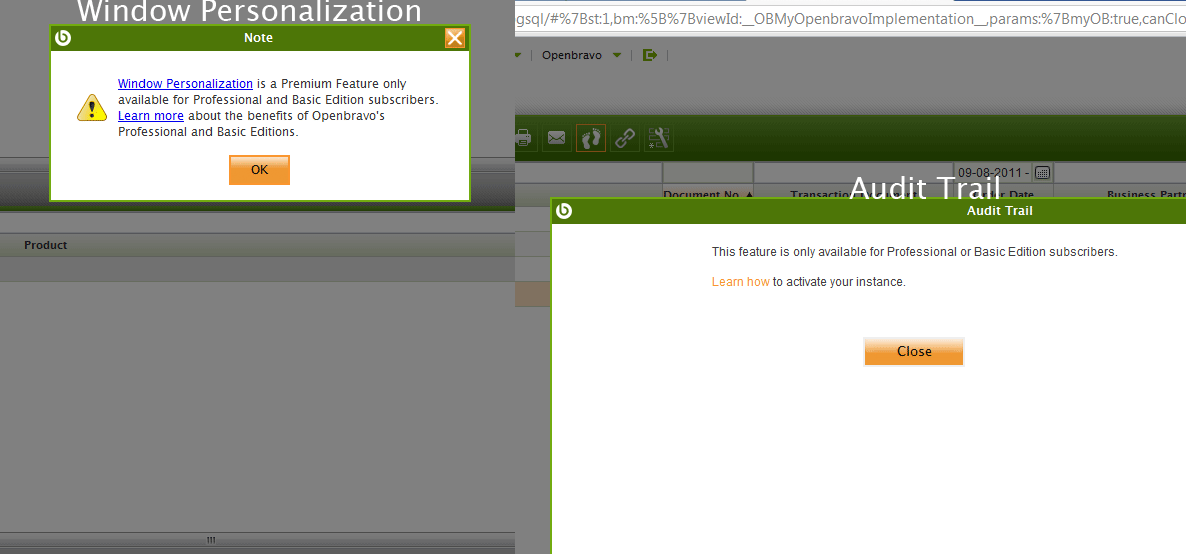Click the logout icon beside Openbravo
The height and width of the screenshot is (554, 1186).
tap(650, 55)
